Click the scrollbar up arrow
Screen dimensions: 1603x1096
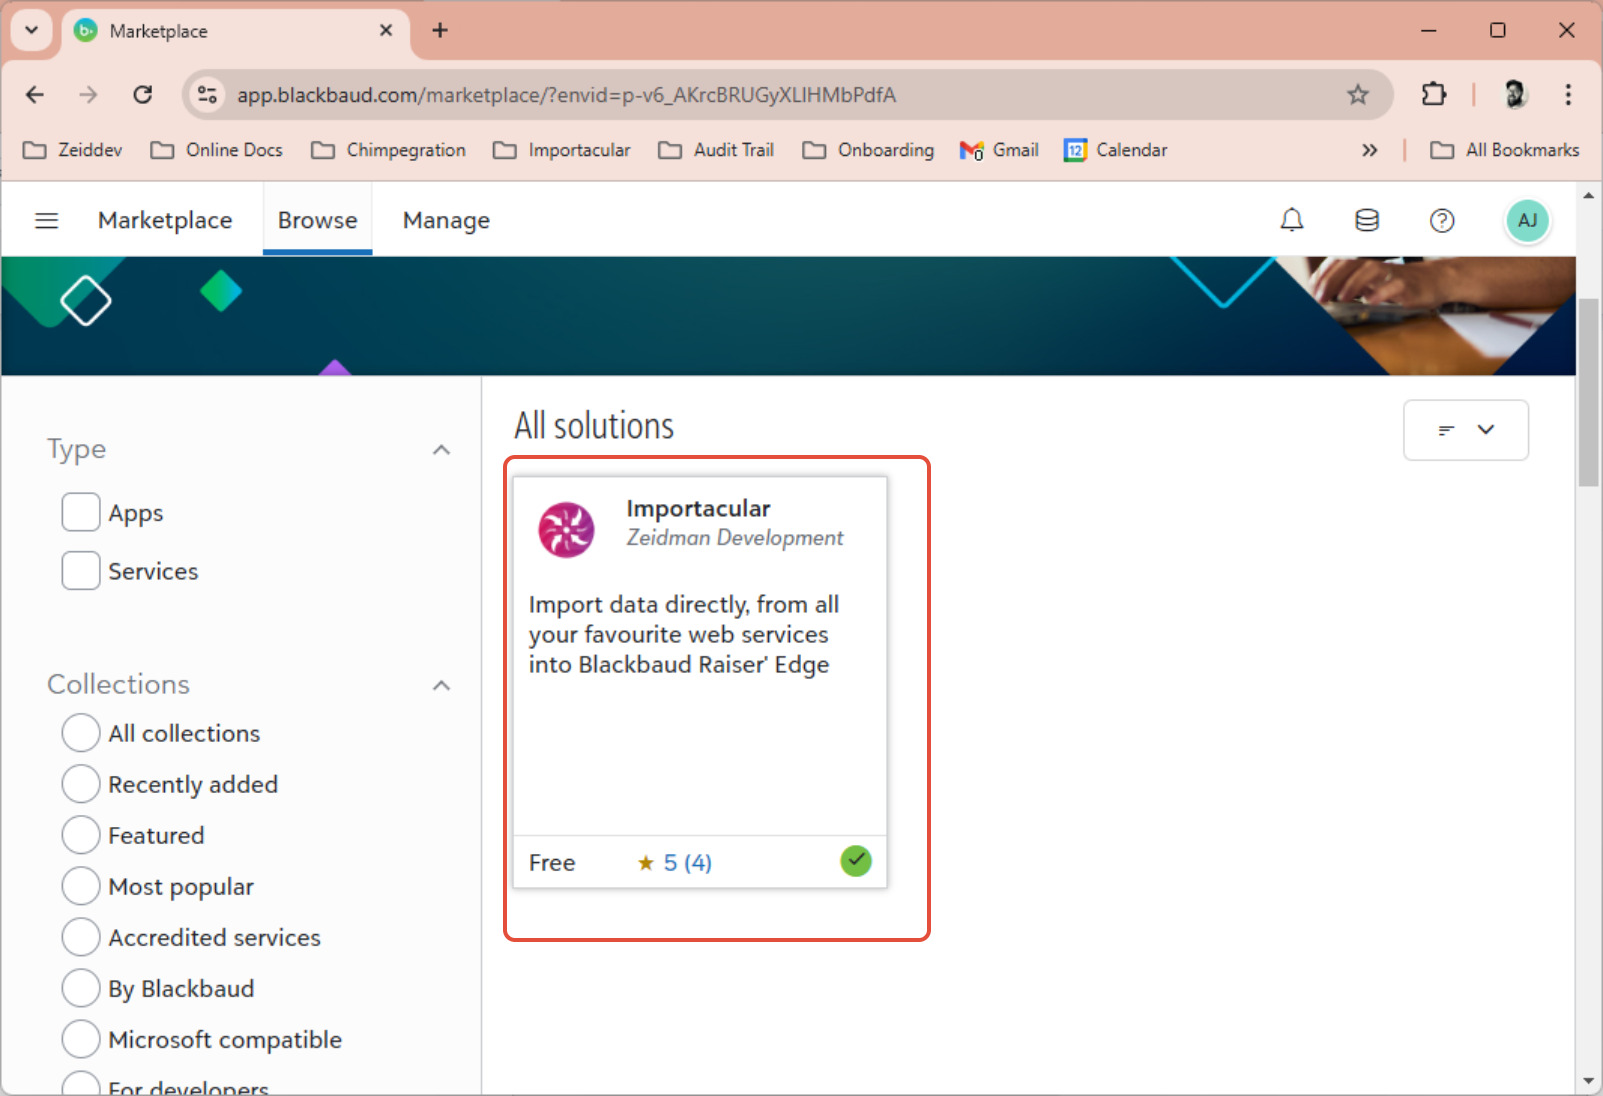pyautogui.click(x=1589, y=196)
